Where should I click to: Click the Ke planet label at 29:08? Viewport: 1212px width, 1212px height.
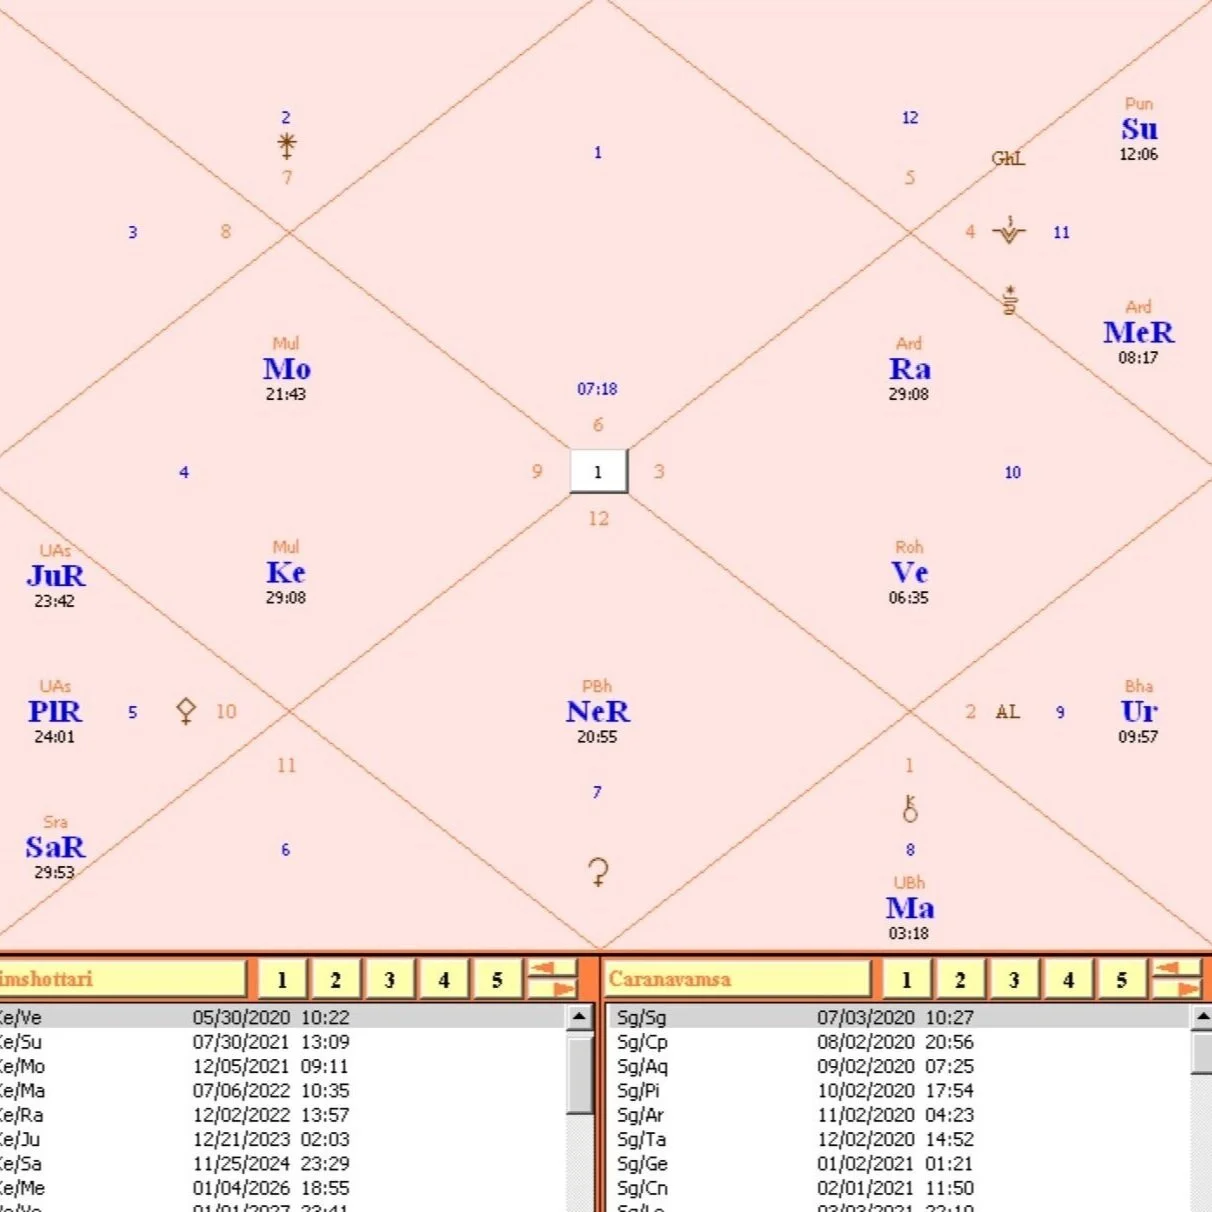click(x=286, y=573)
